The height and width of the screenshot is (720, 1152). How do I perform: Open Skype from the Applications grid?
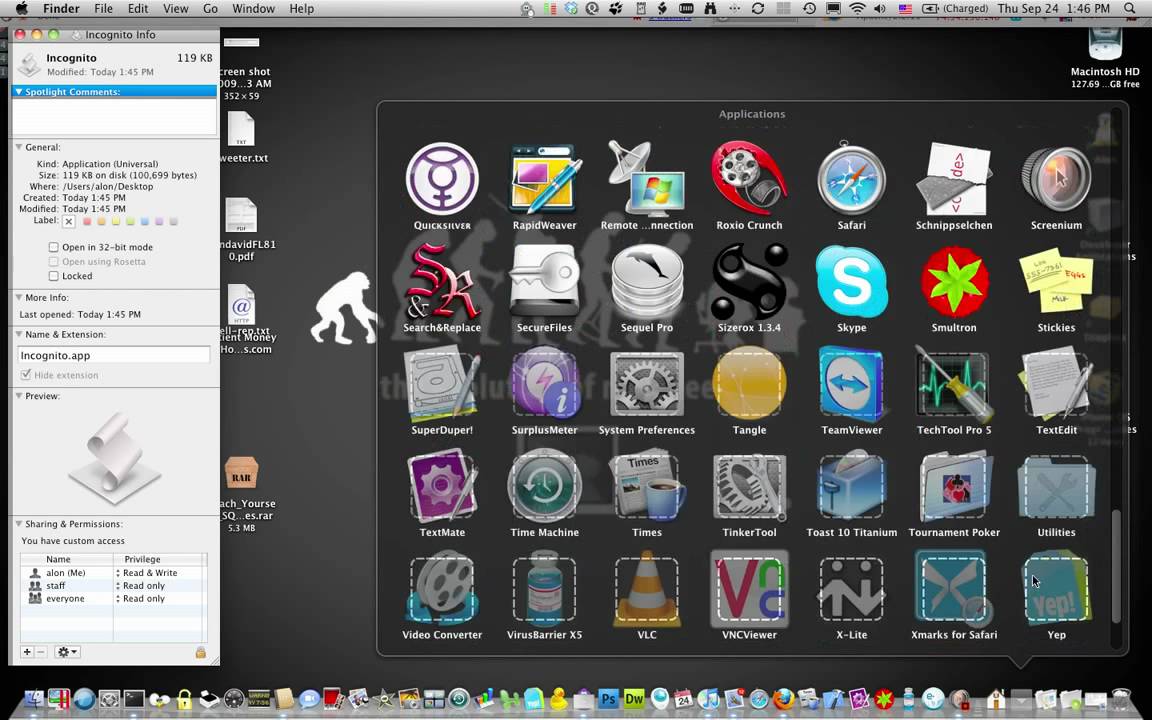pos(852,281)
